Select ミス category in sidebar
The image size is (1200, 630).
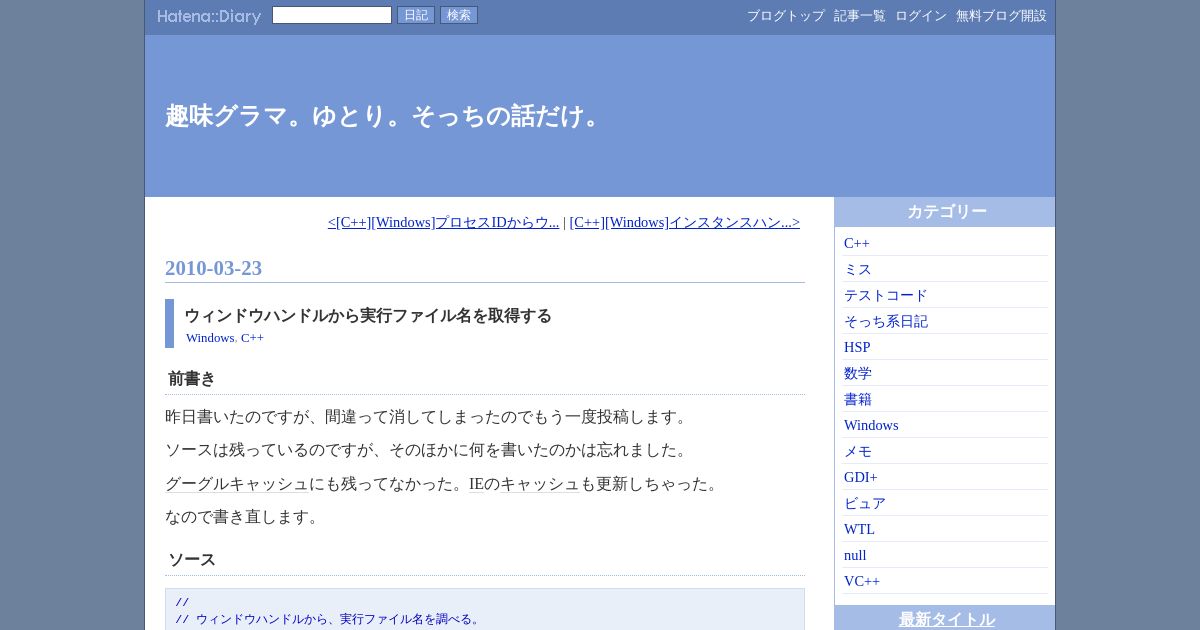click(x=858, y=269)
